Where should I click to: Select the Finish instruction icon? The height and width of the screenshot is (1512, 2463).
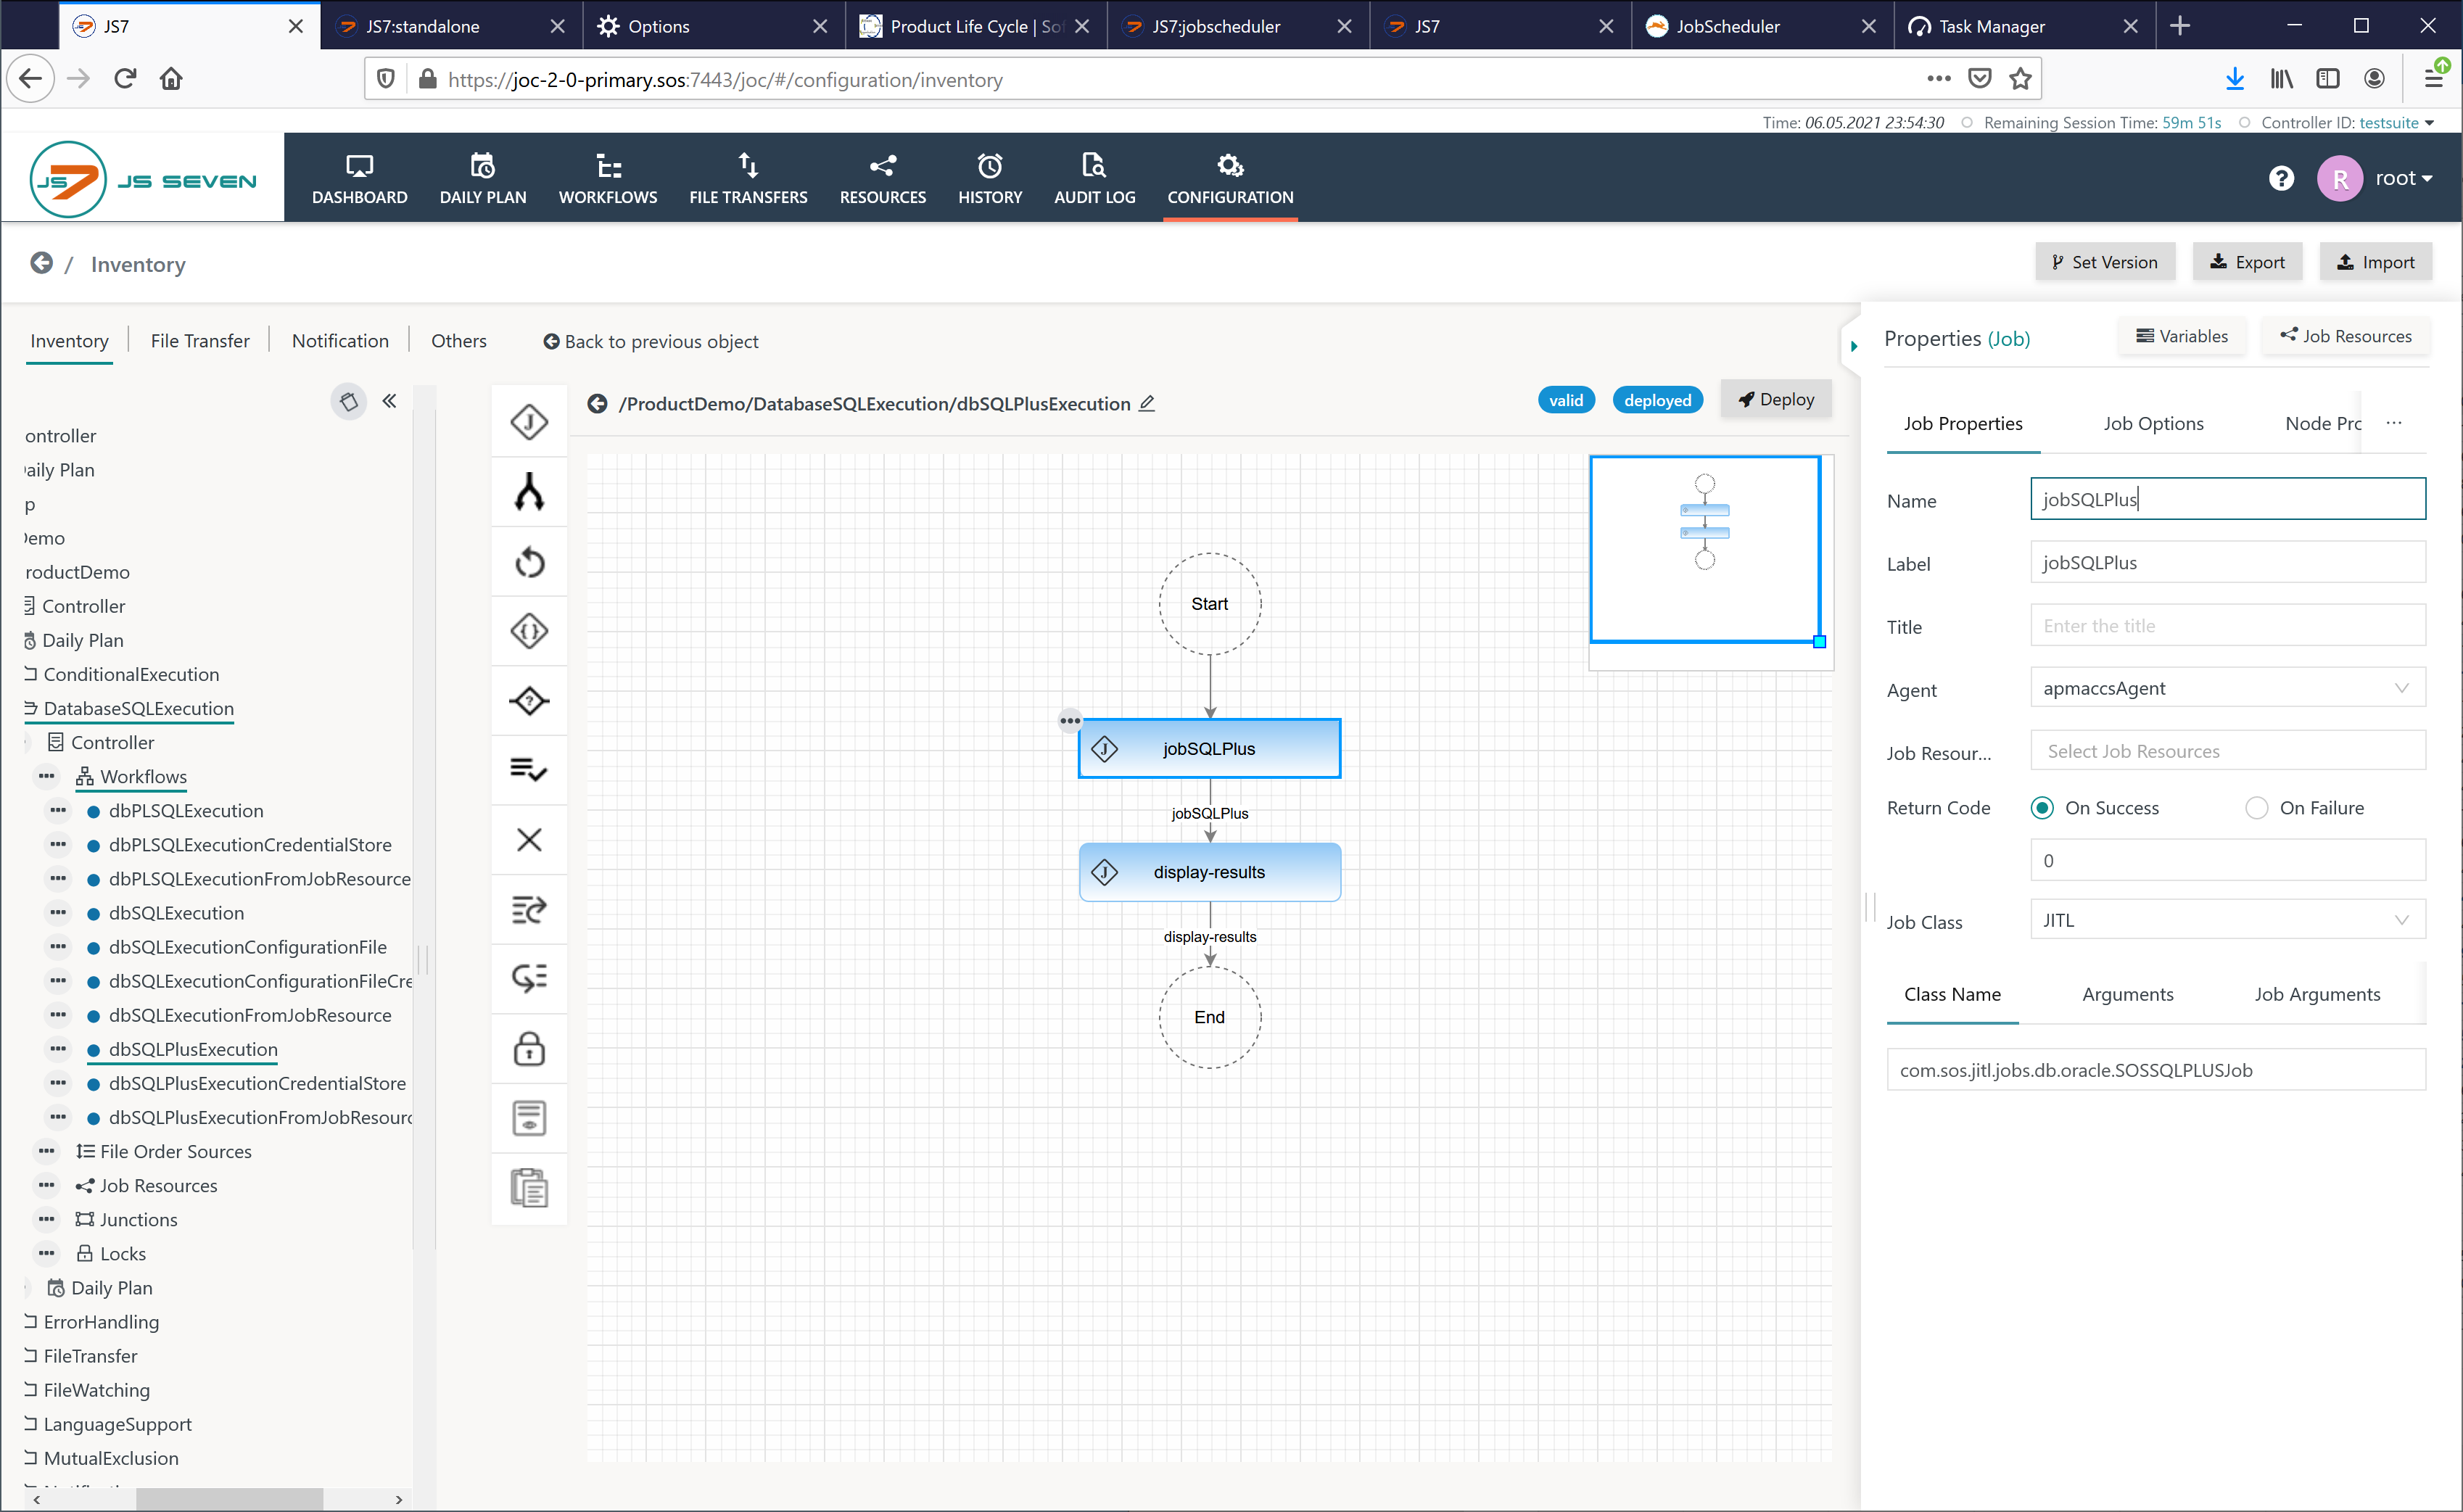click(x=529, y=770)
